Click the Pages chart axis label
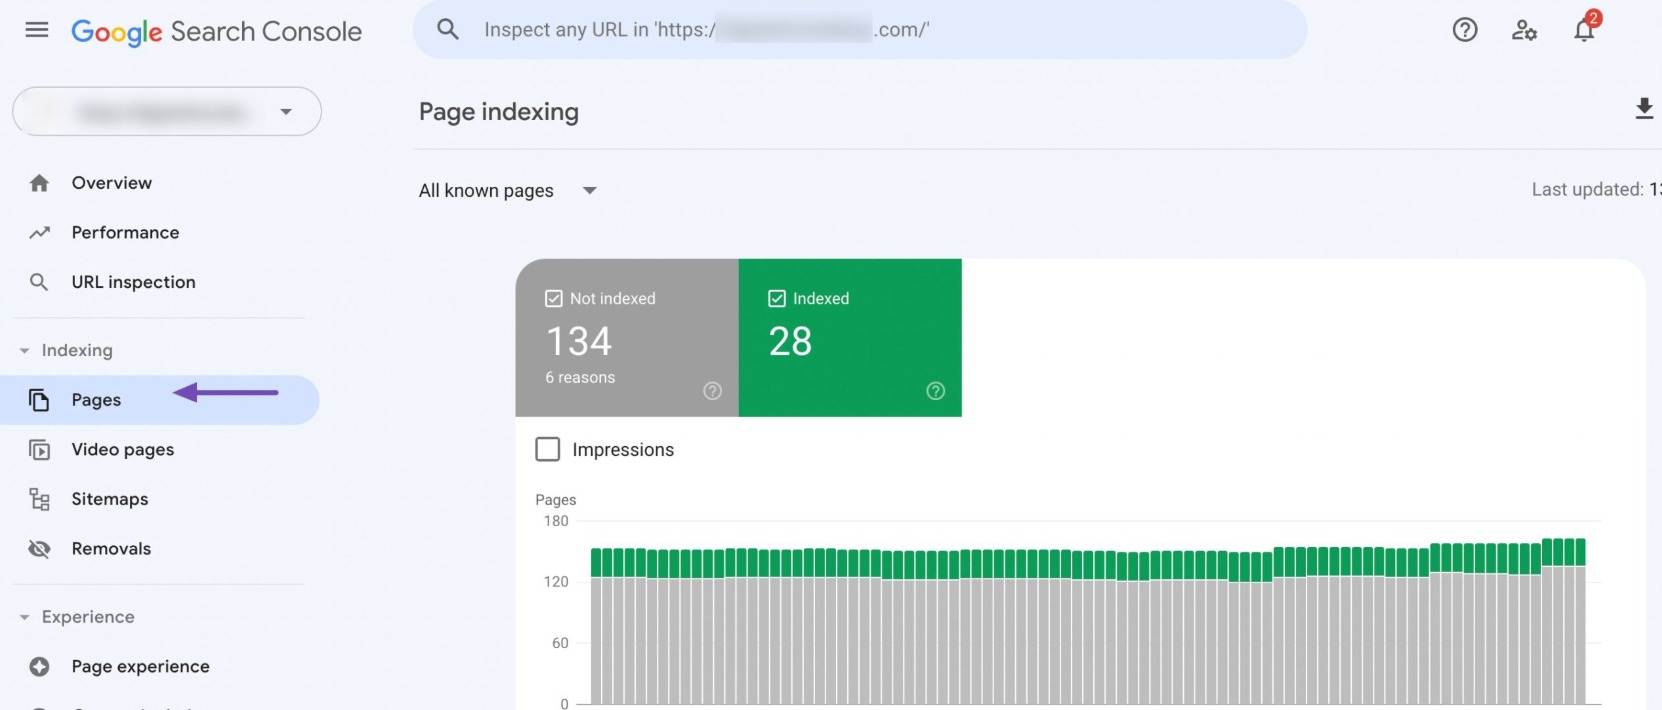The image size is (1662, 710). [555, 500]
